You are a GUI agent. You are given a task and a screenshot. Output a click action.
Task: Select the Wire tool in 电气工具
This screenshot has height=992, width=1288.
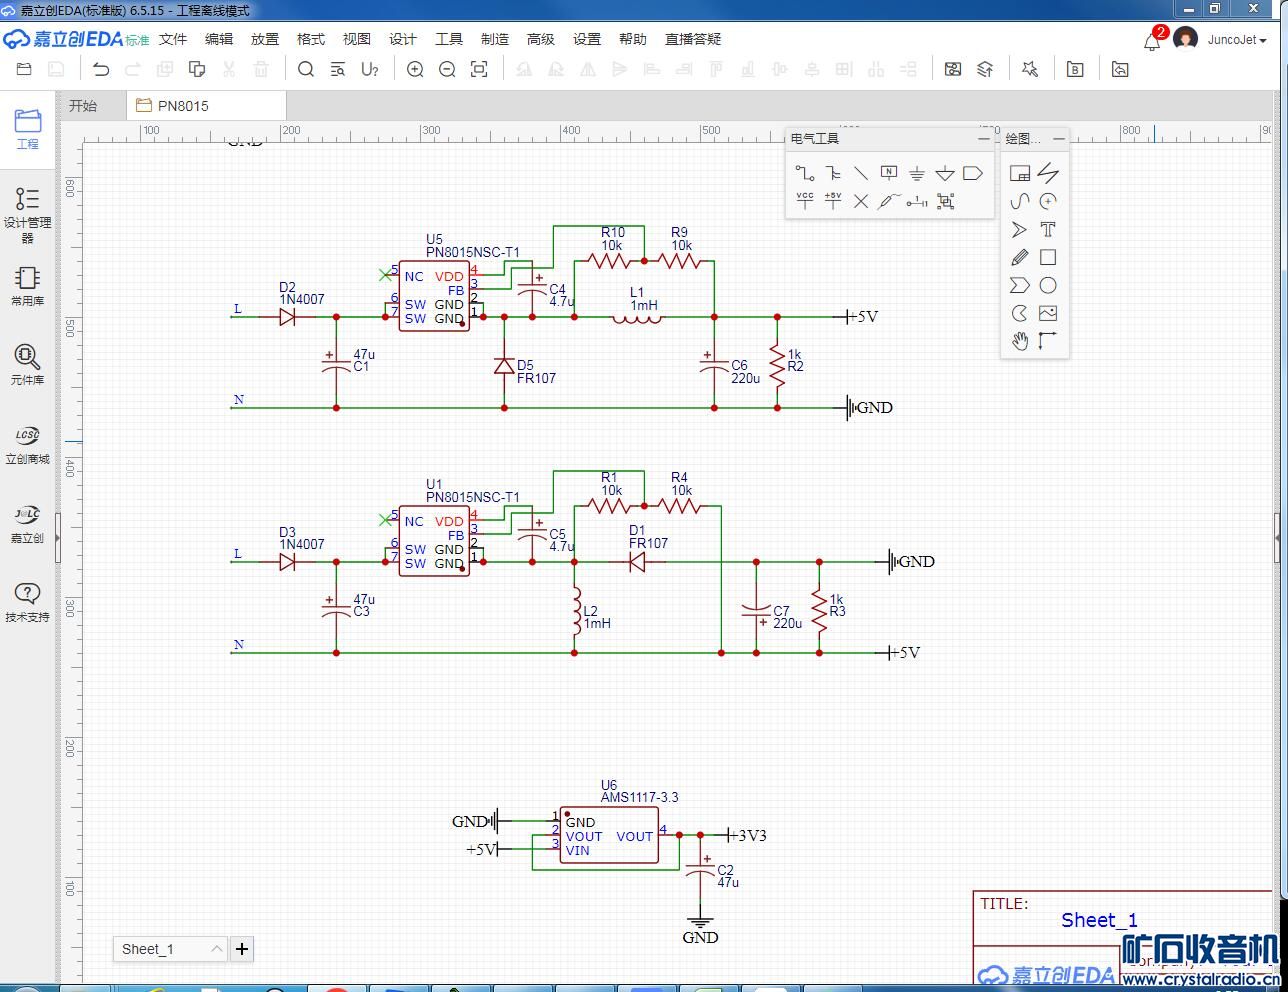point(805,173)
